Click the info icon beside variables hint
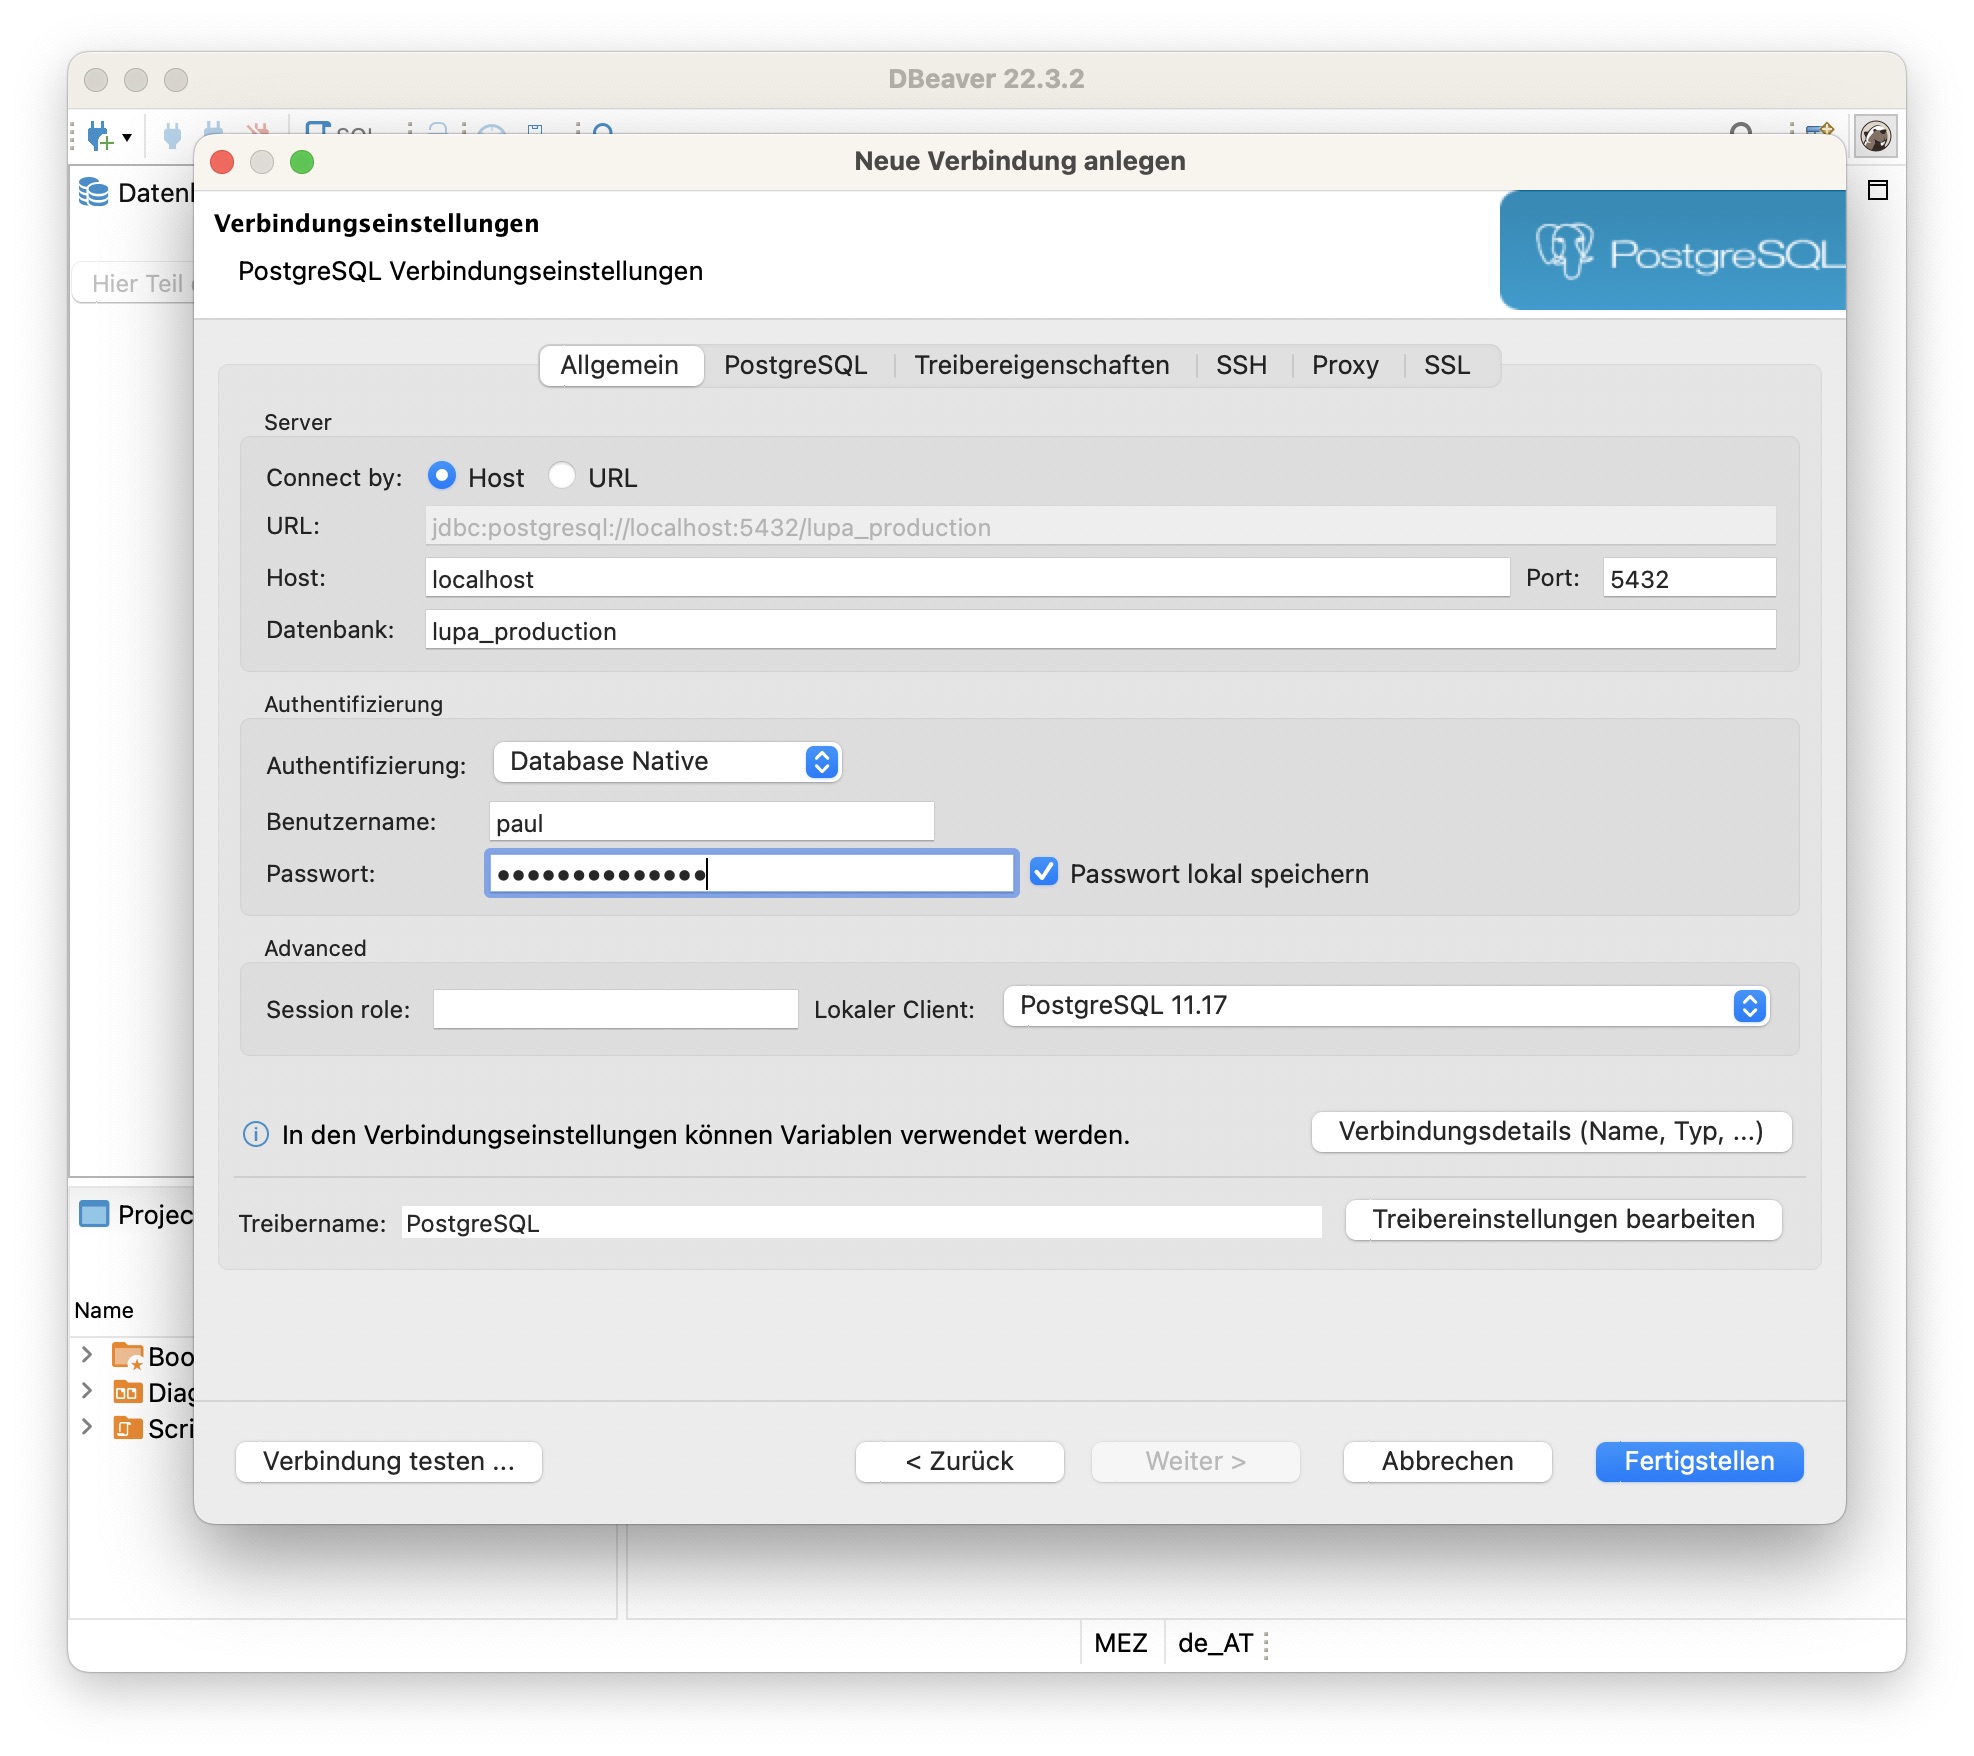 tap(256, 1134)
